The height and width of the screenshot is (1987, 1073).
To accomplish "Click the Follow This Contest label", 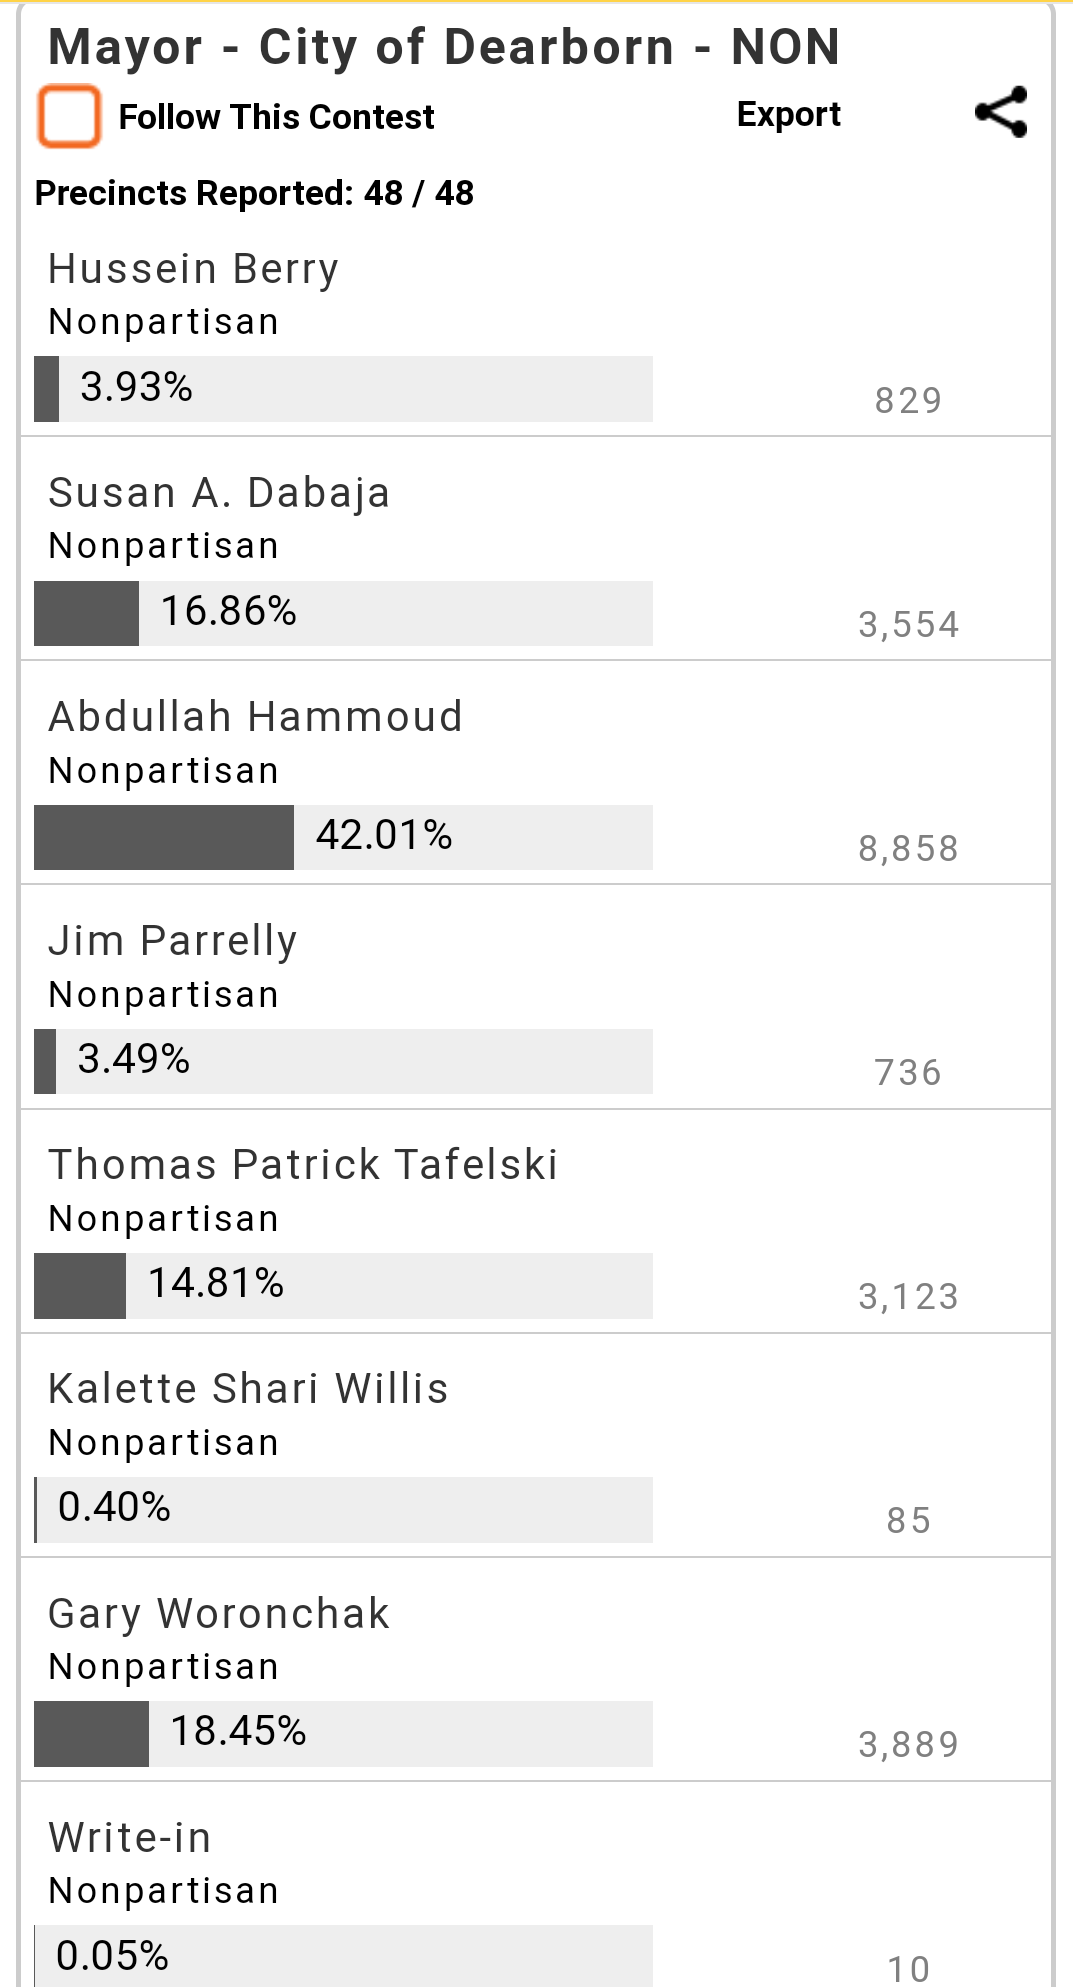I will point(276,117).
